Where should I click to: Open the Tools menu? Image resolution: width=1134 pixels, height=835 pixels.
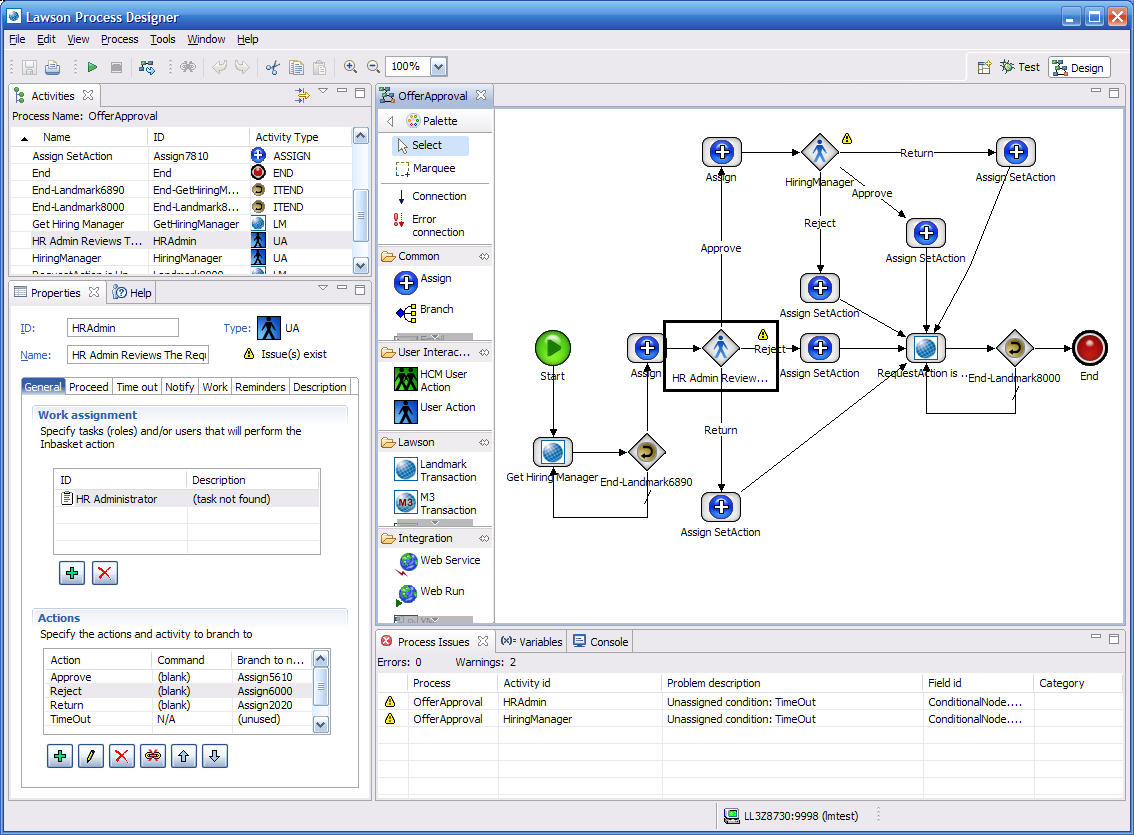163,39
